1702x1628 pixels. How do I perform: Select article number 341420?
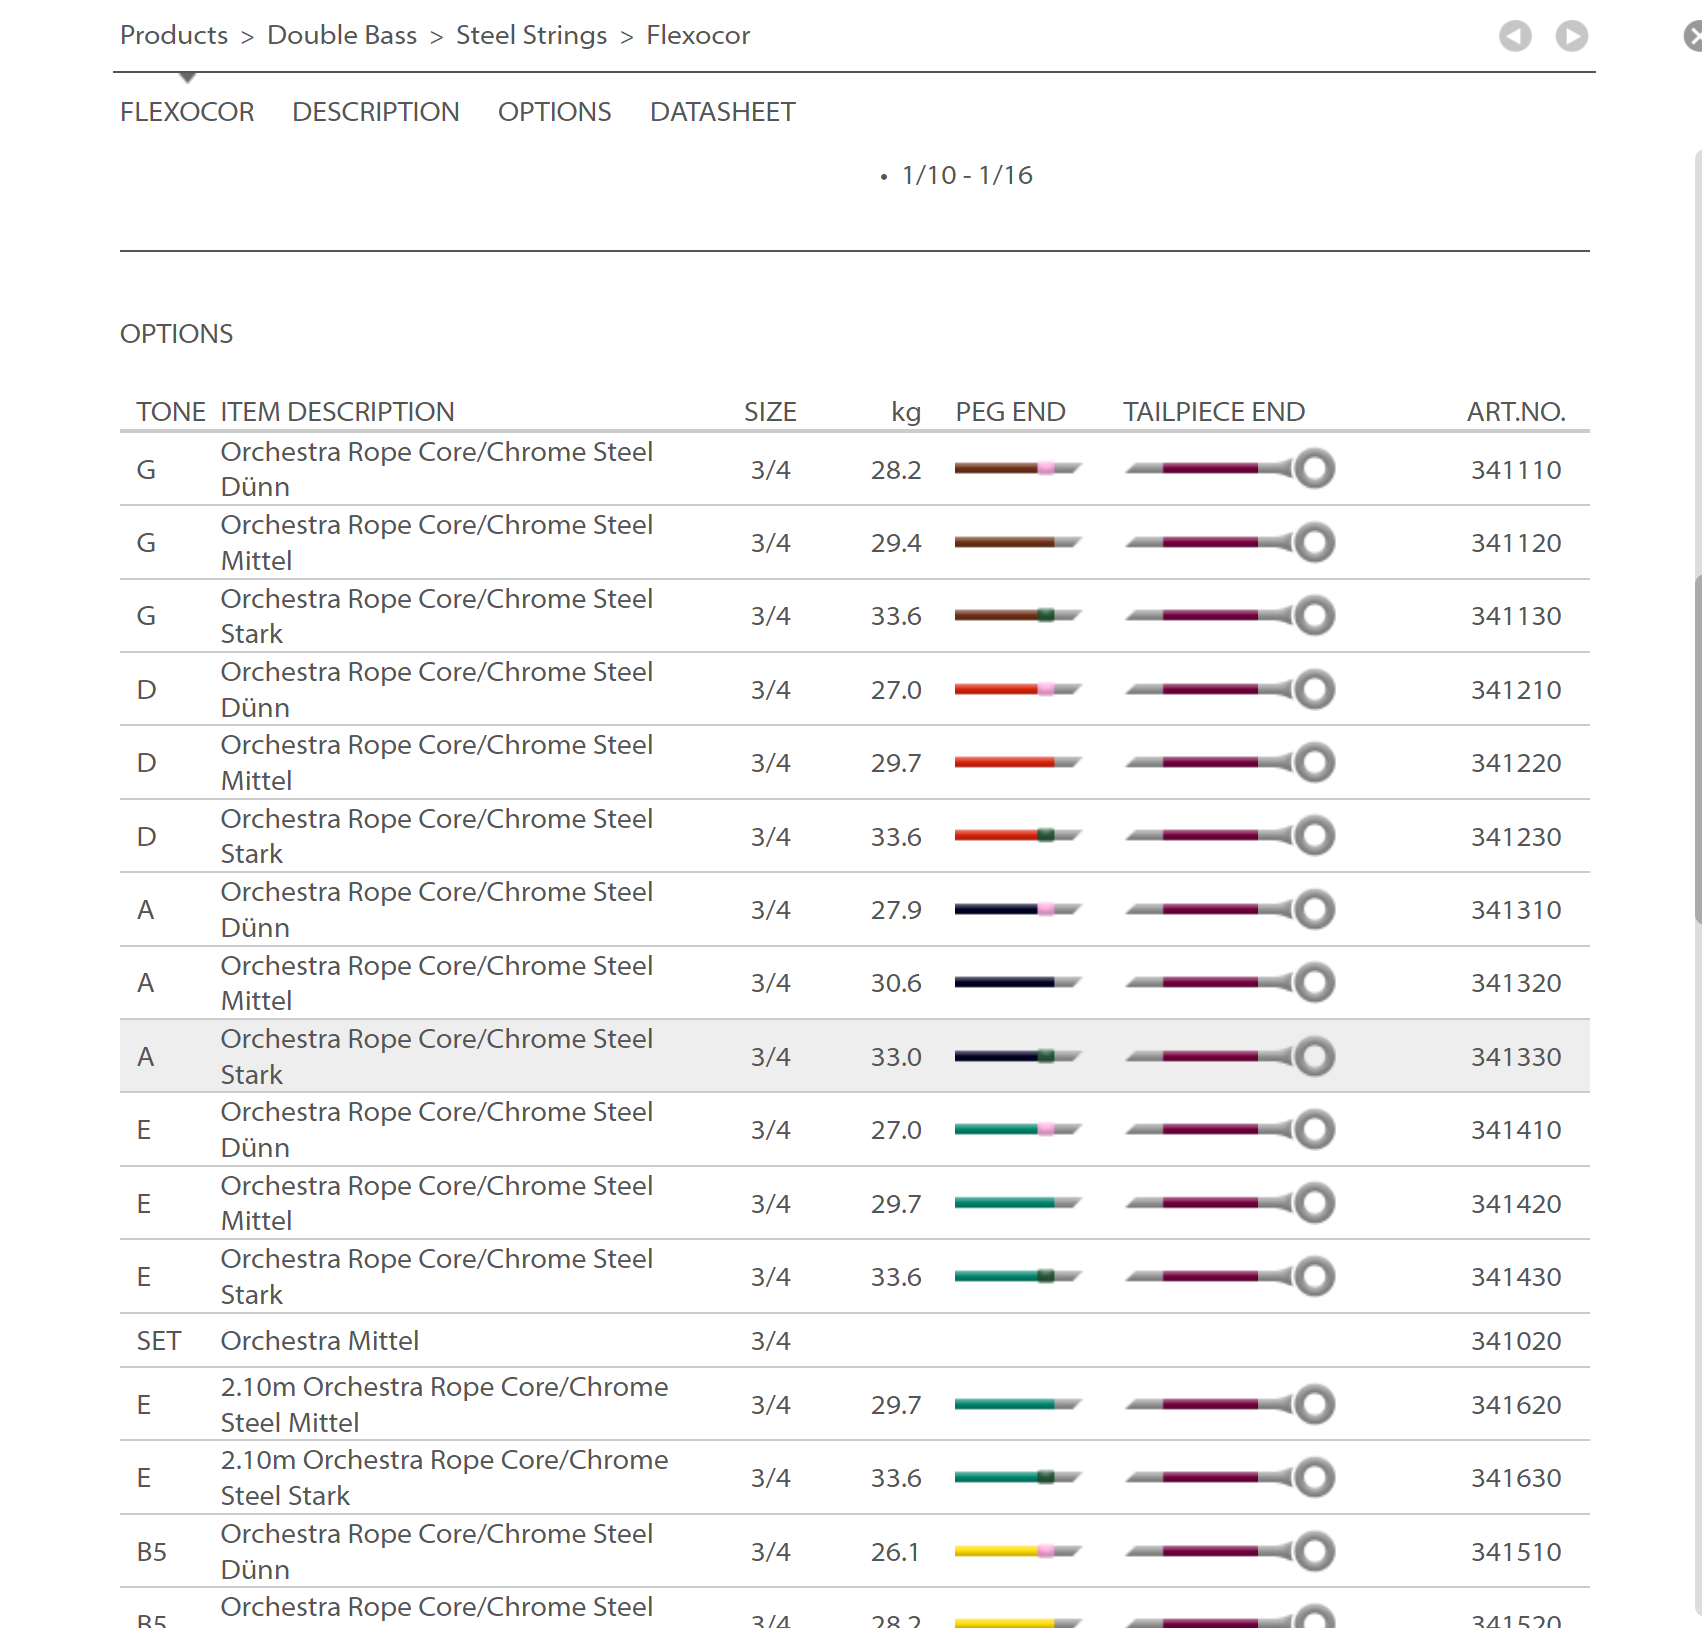[1516, 1204]
